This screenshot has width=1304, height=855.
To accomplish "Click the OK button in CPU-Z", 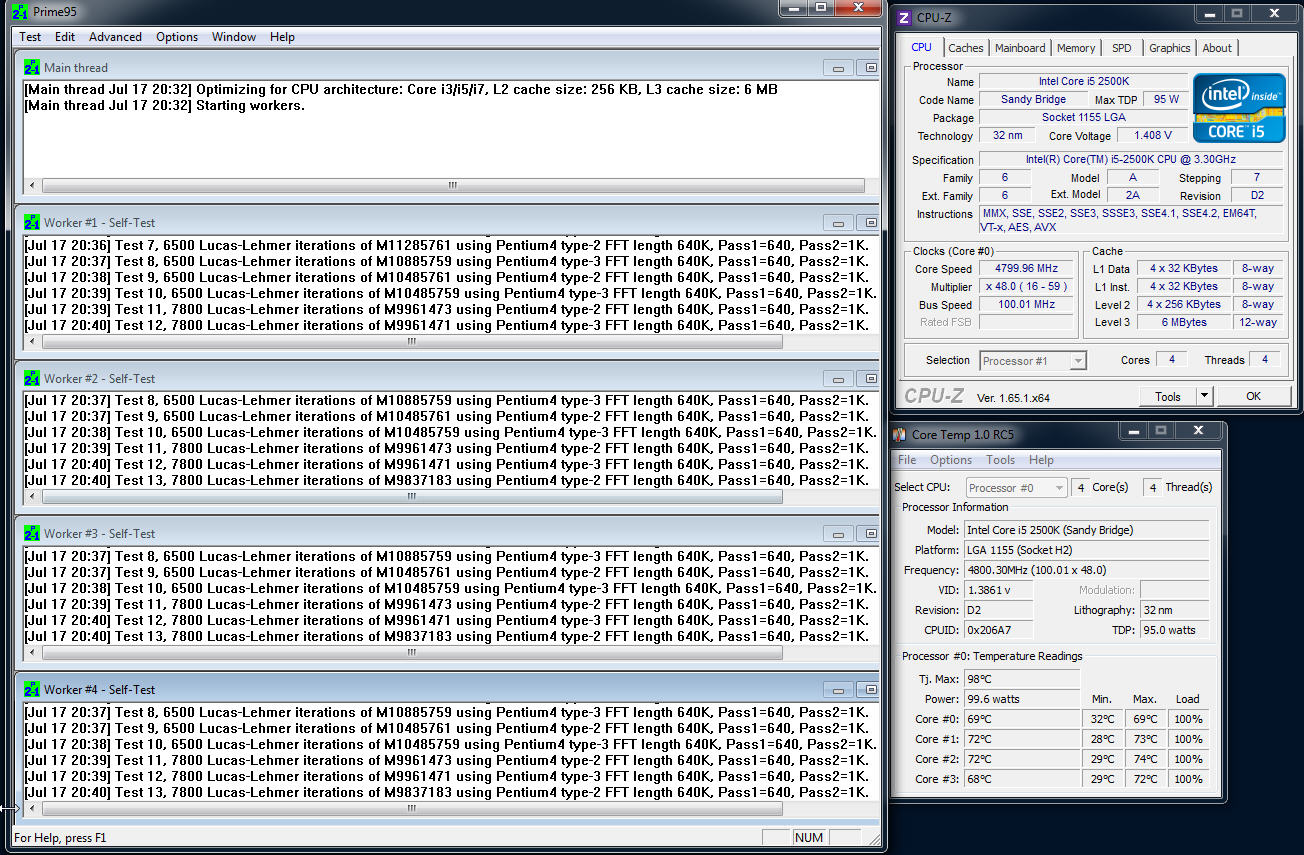I will [x=1253, y=397].
